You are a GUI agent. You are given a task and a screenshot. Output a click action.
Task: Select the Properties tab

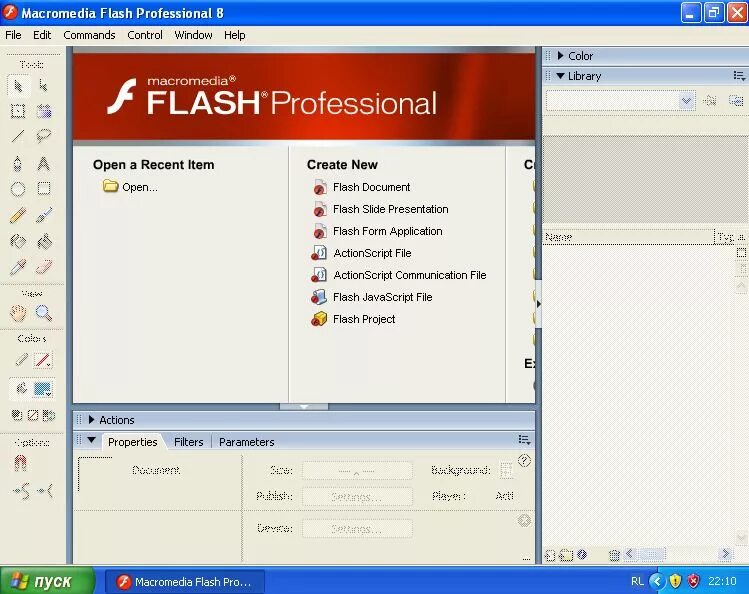(132, 442)
